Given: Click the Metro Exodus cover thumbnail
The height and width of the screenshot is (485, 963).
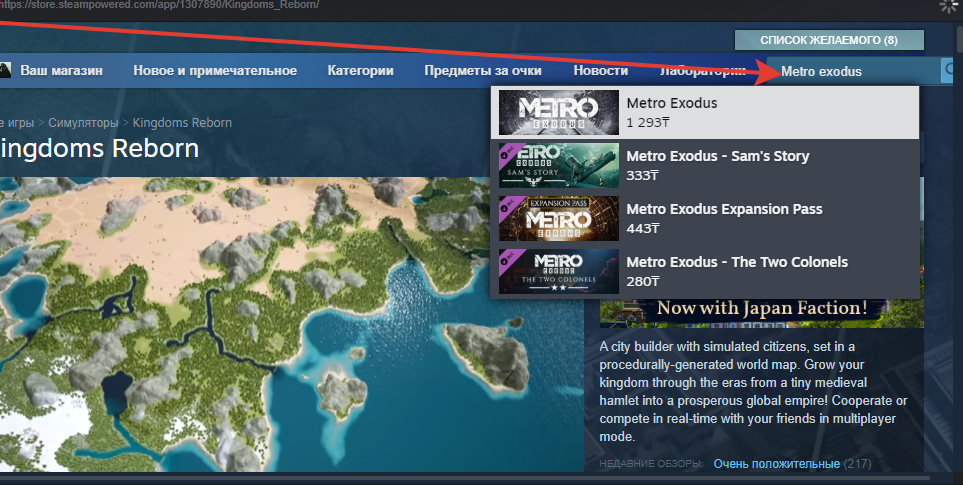Looking at the screenshot, I should coord(559,112).
